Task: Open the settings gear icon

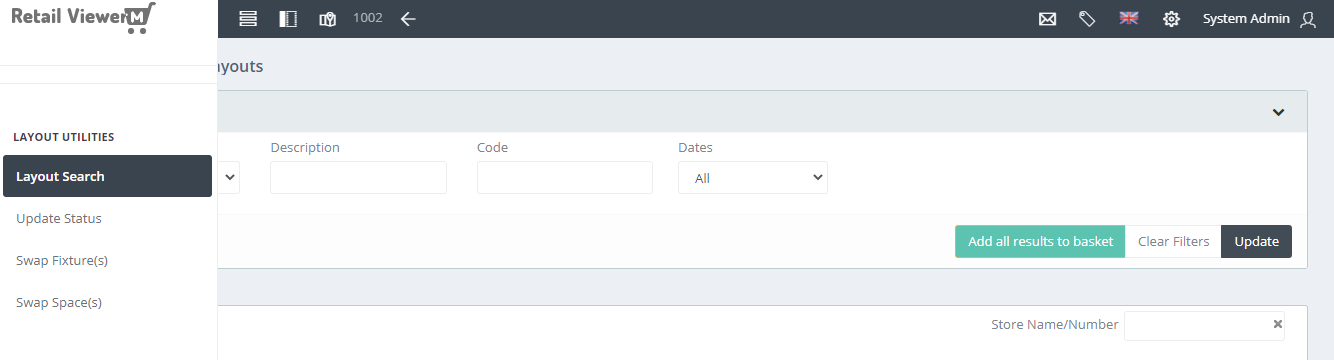Action: tap(1171, 19)
